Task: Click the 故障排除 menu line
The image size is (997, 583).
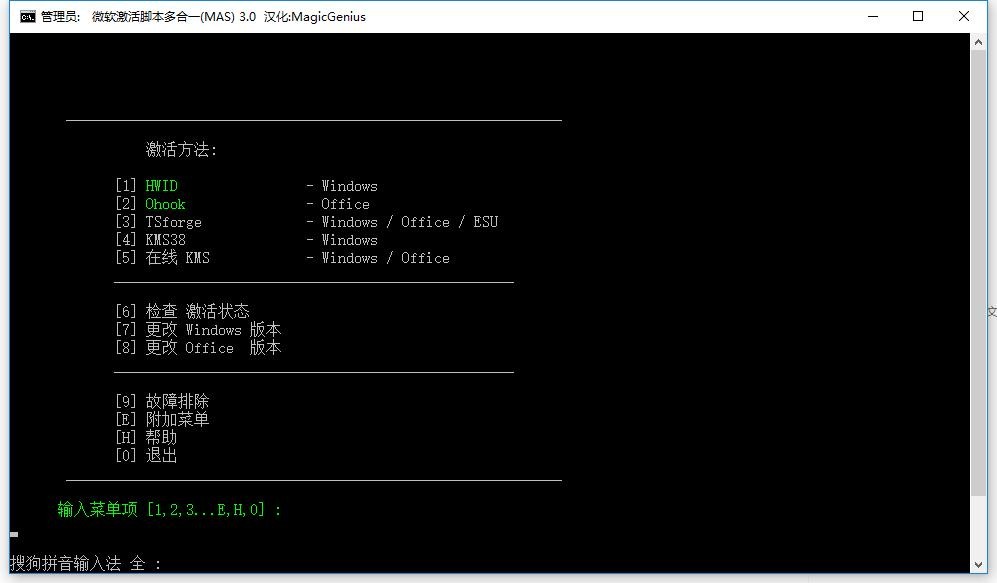Action: [162, 401]
